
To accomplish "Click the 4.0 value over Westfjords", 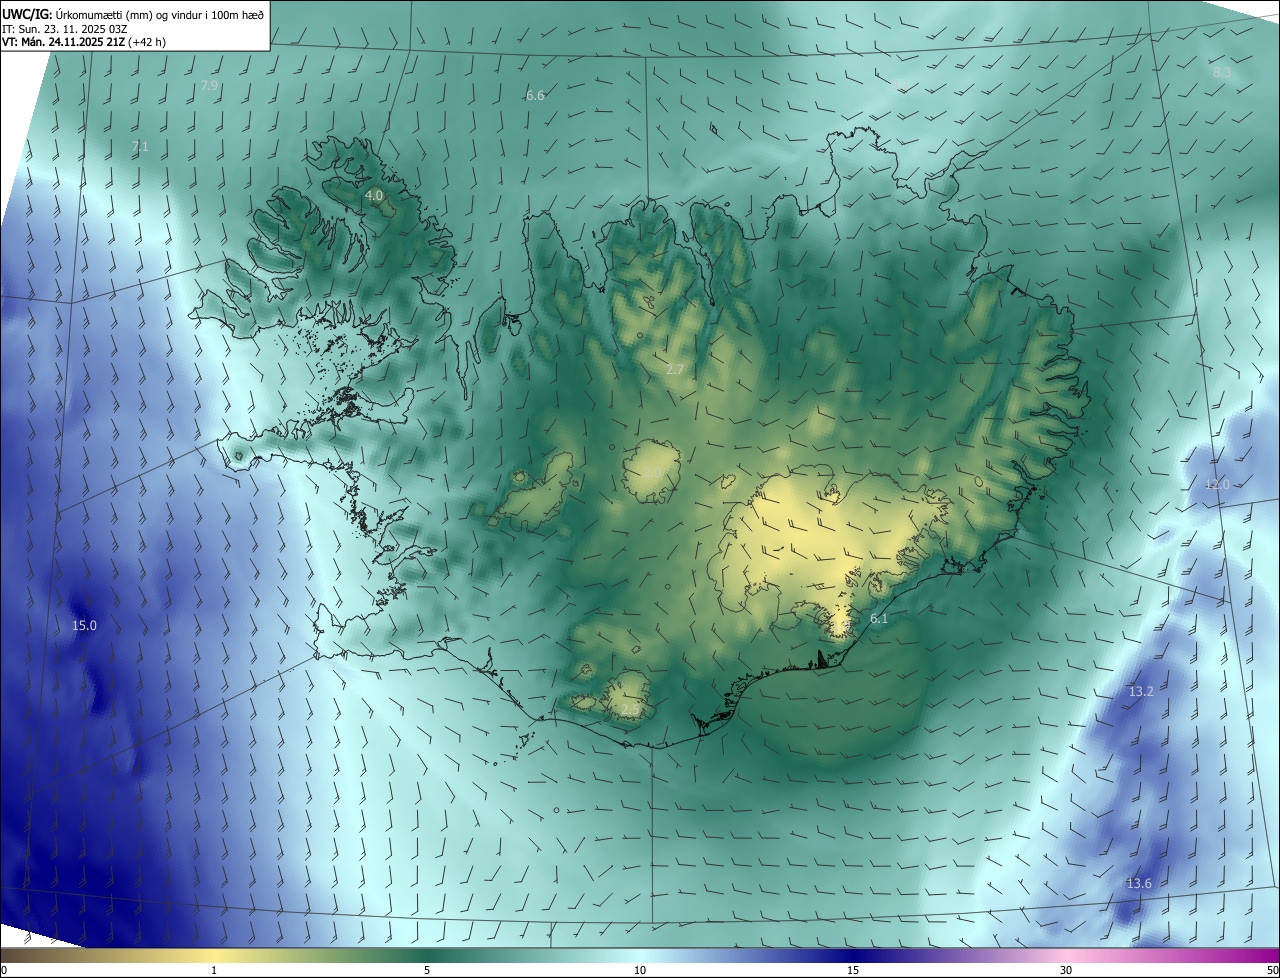I will [x=374, y=196].
